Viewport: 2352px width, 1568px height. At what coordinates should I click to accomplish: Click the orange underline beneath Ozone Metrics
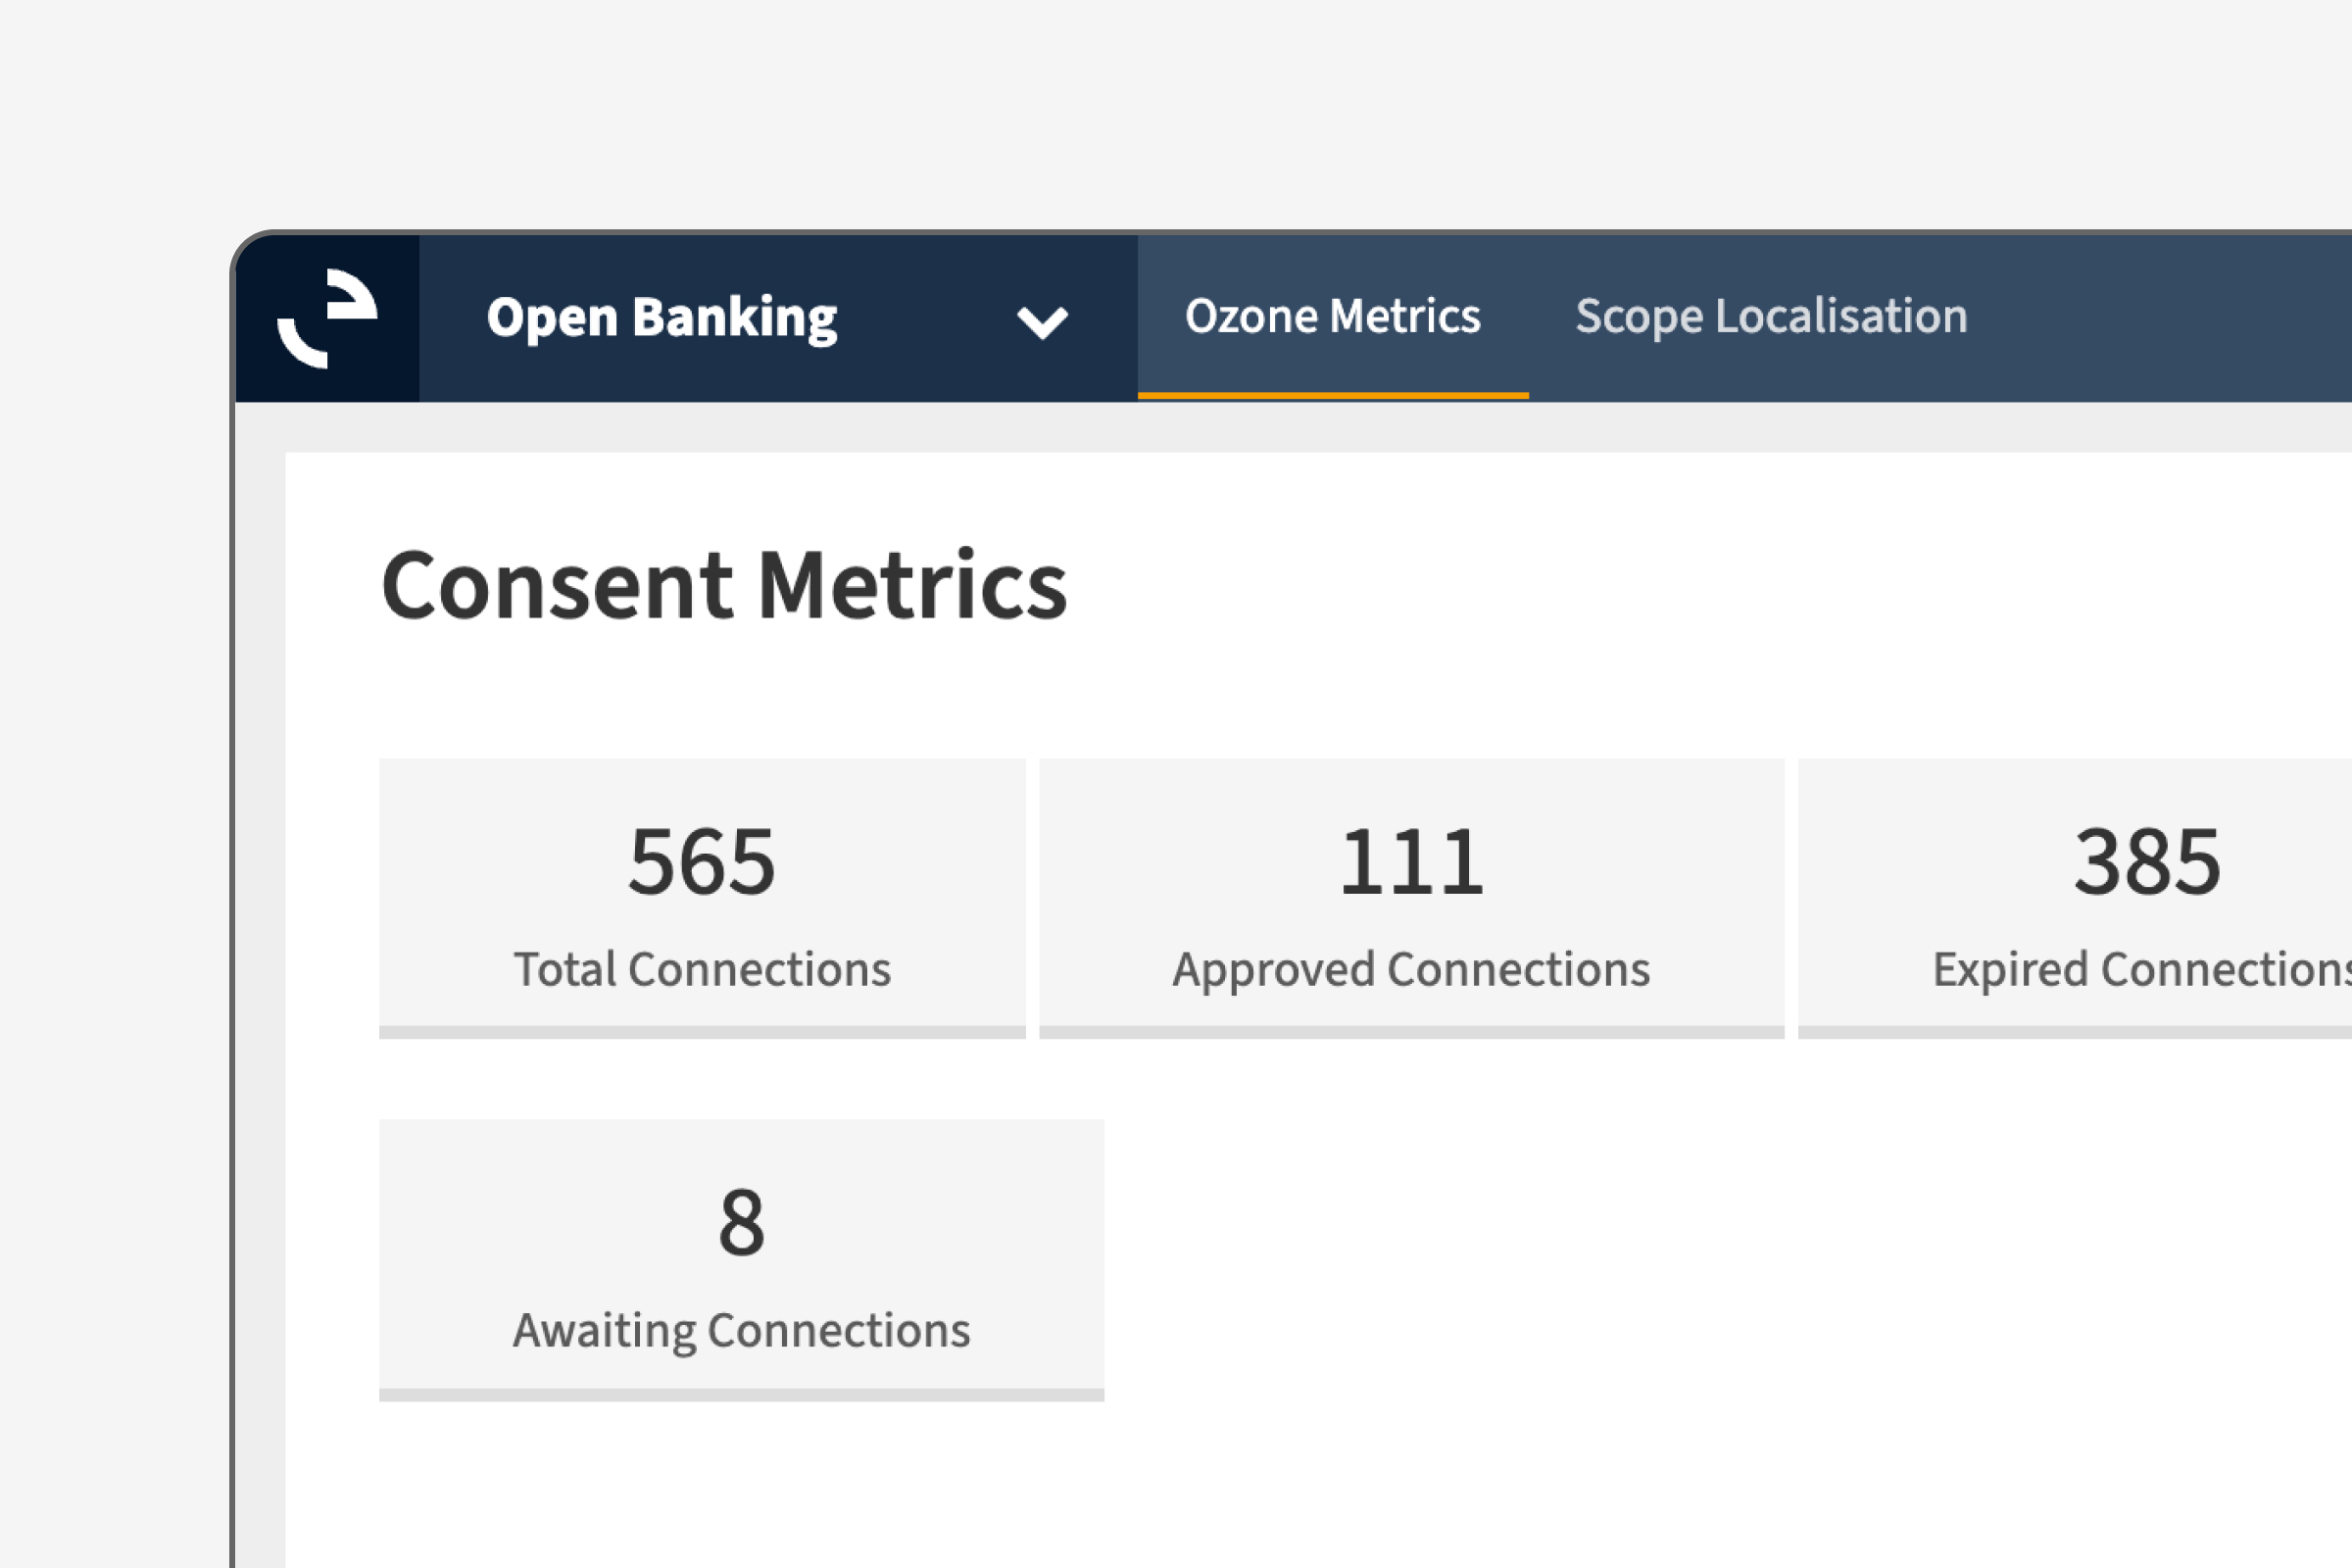tap(1332, 396)
